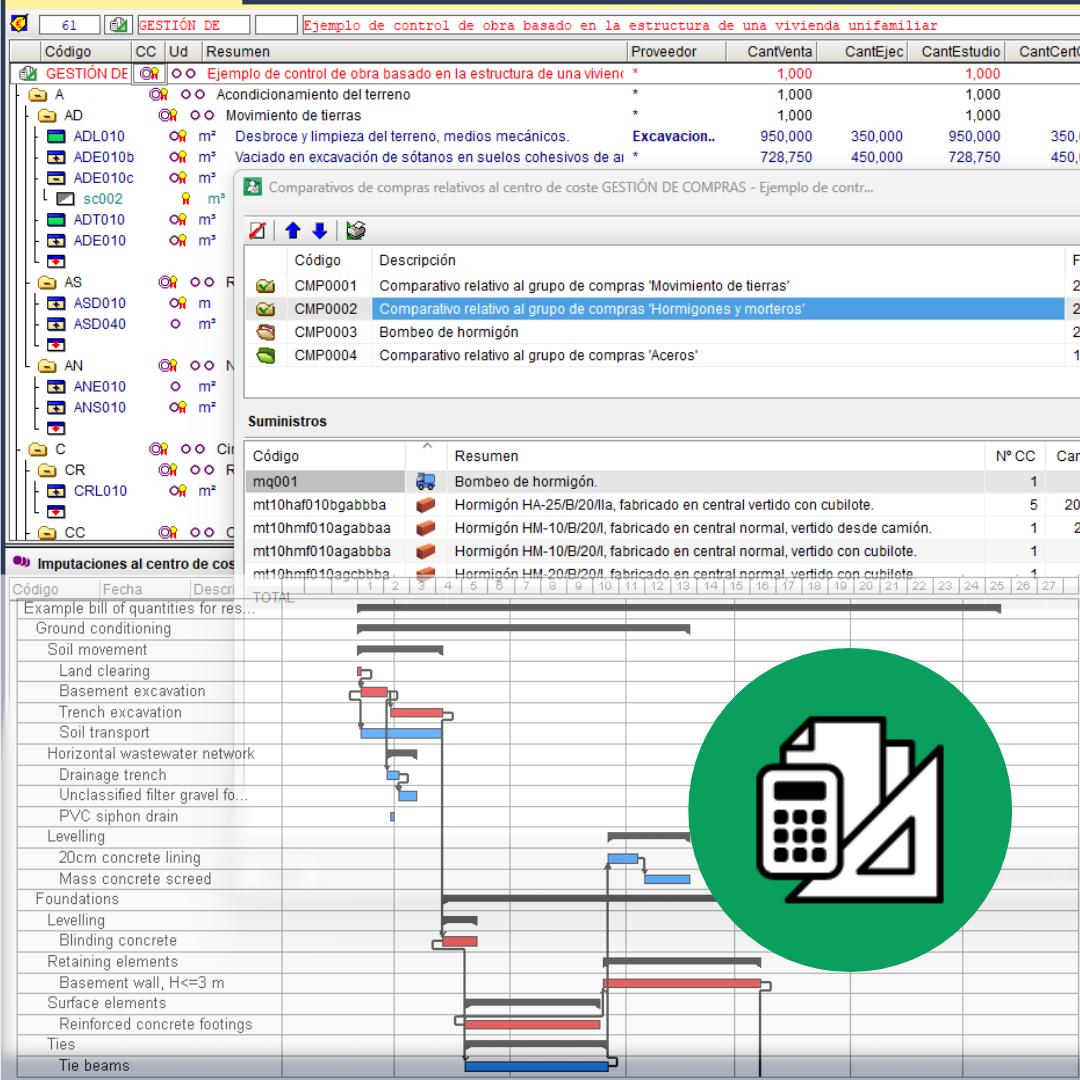
Task: Click the truck icon beside mq001
Action: pos(426,482)
